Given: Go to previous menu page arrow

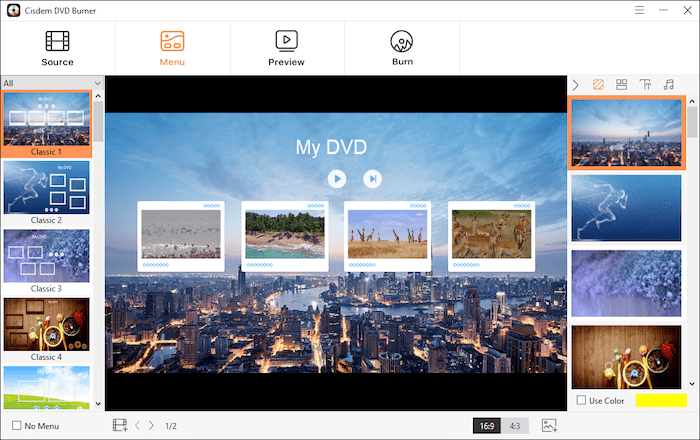Looking at the screenshot, I should coord(138,426).
